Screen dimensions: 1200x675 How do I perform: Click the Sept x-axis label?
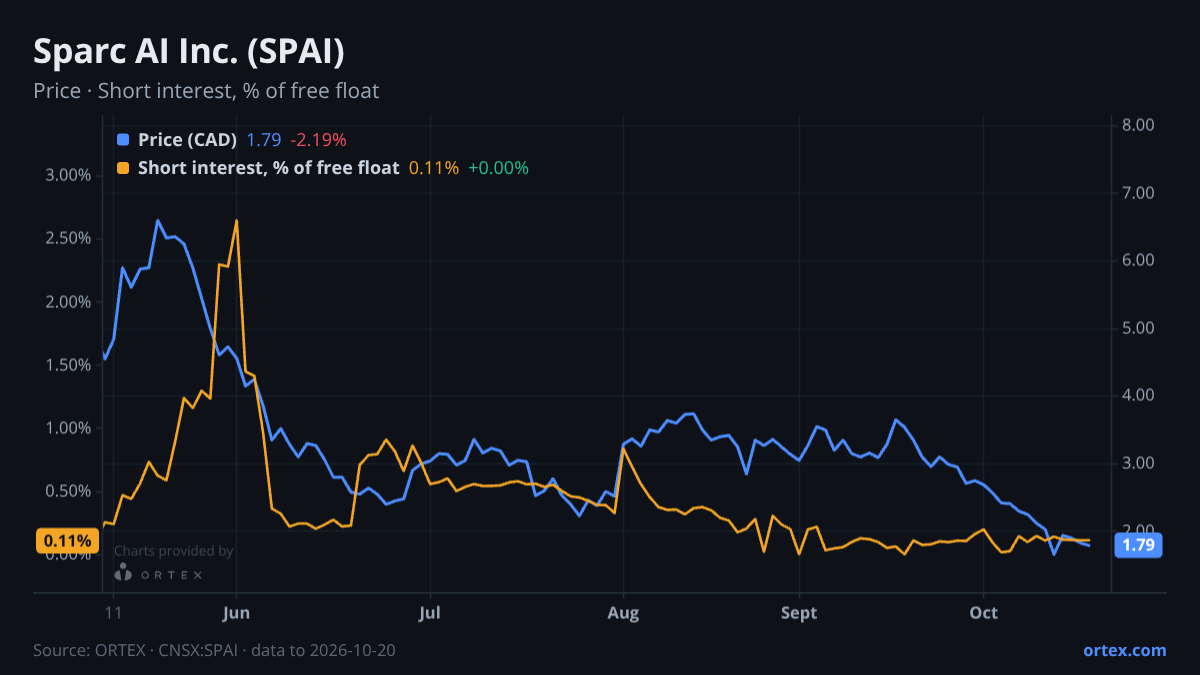[x=798, y=613]
